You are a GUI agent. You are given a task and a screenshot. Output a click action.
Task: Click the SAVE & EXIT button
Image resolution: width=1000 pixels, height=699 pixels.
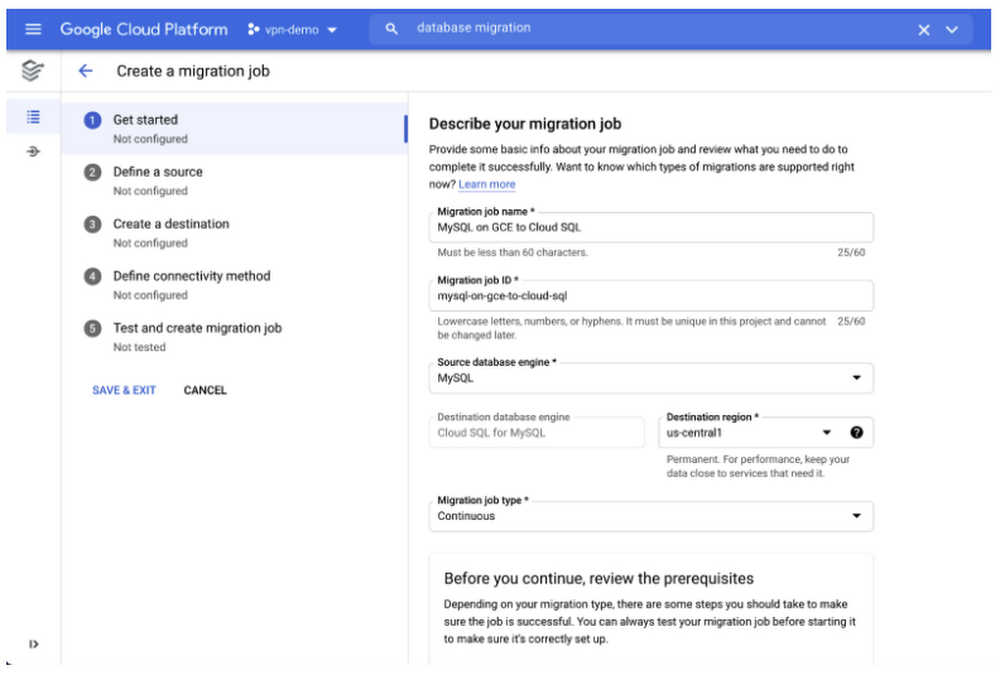pos(124,390)
